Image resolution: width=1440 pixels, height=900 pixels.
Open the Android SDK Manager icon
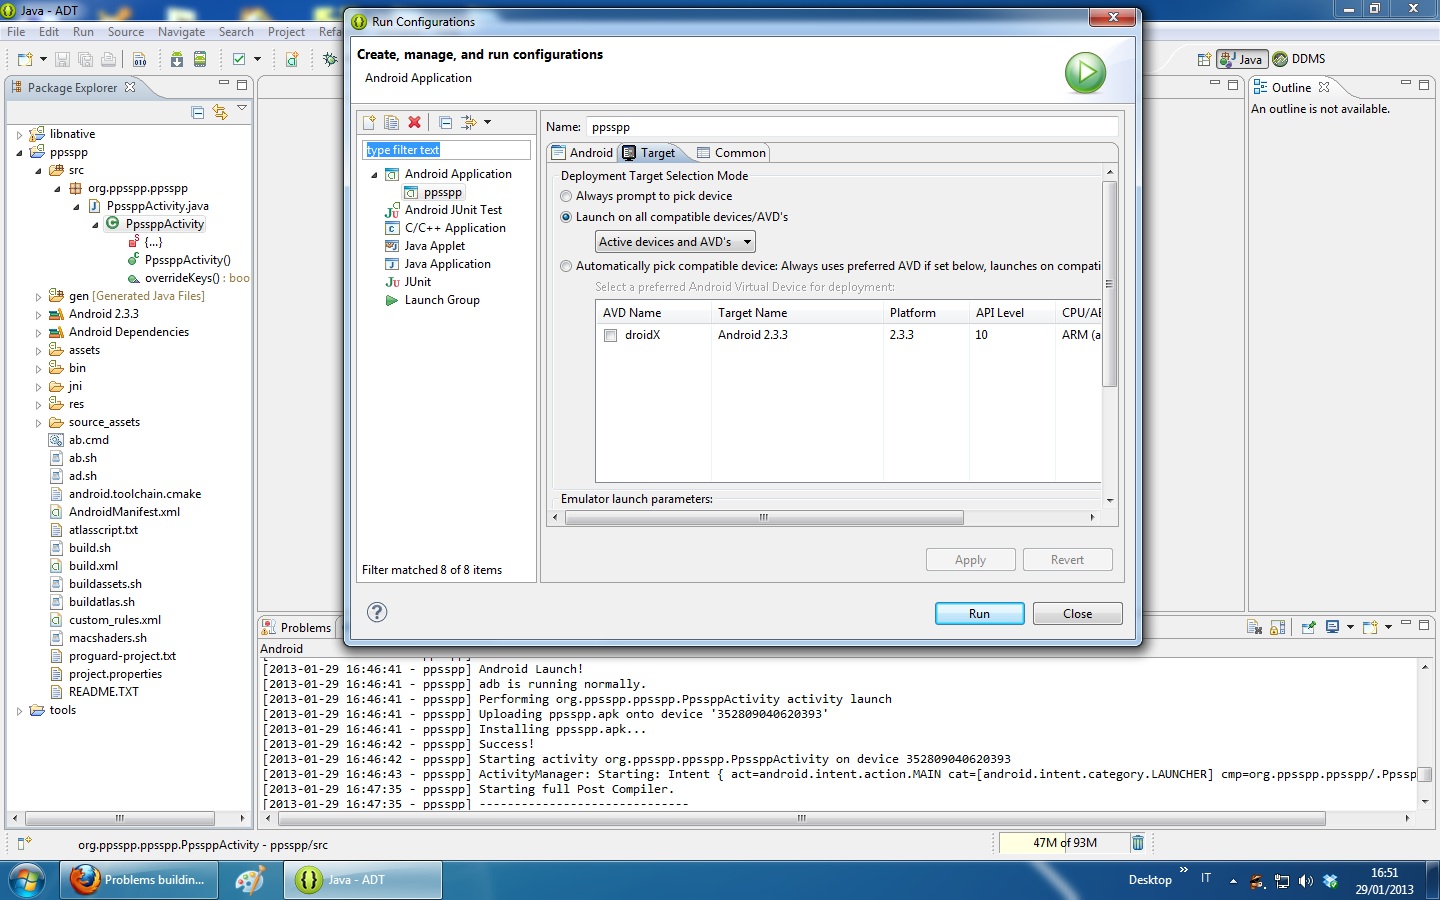177,59
